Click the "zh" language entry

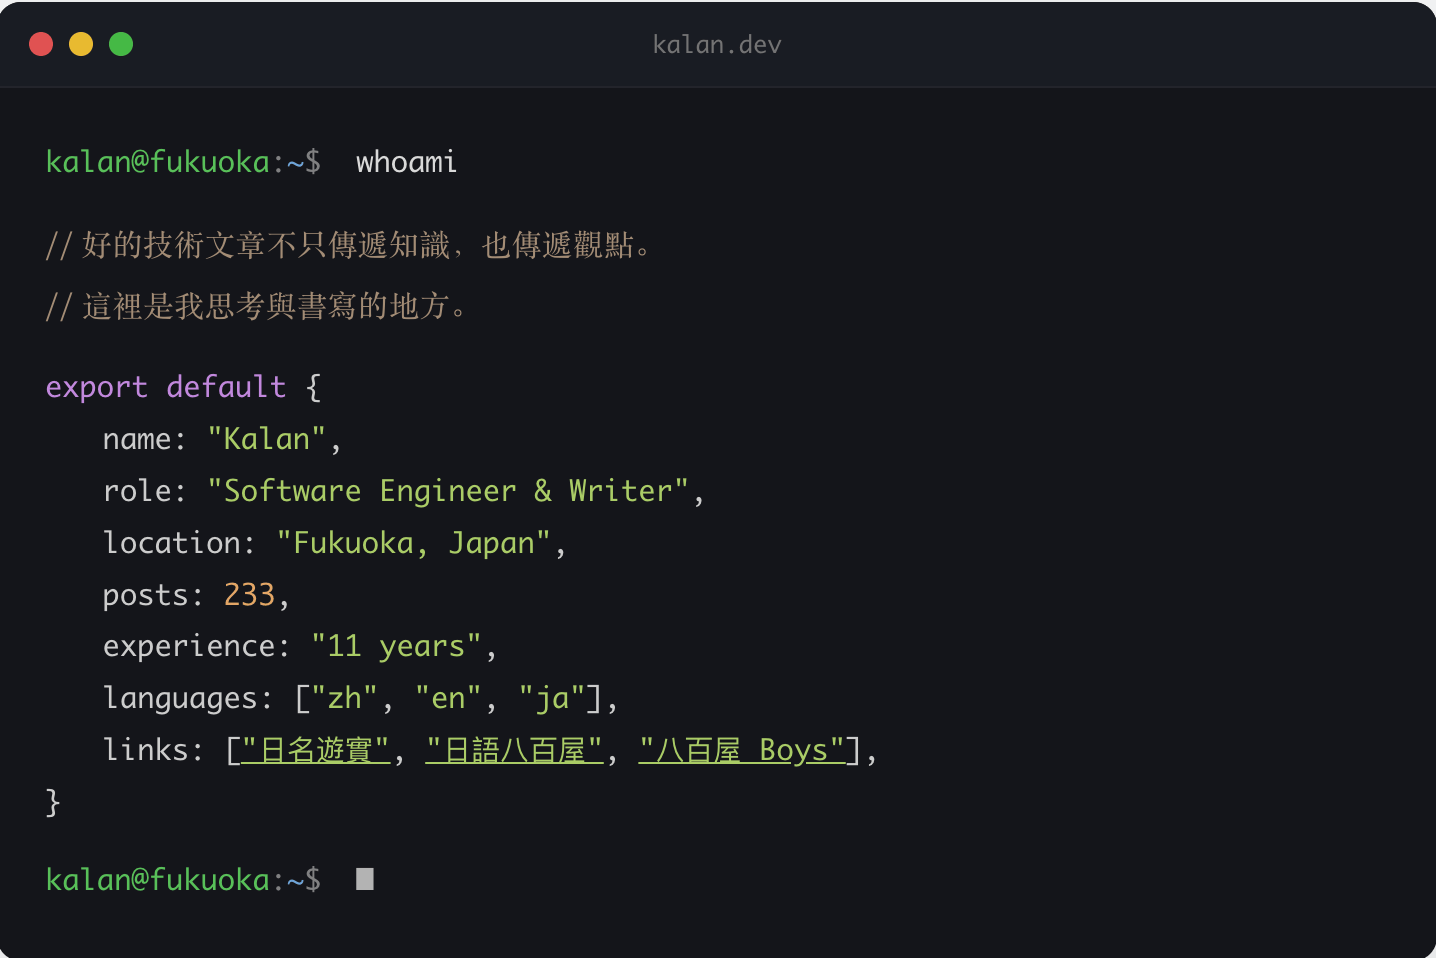[345, 698]
